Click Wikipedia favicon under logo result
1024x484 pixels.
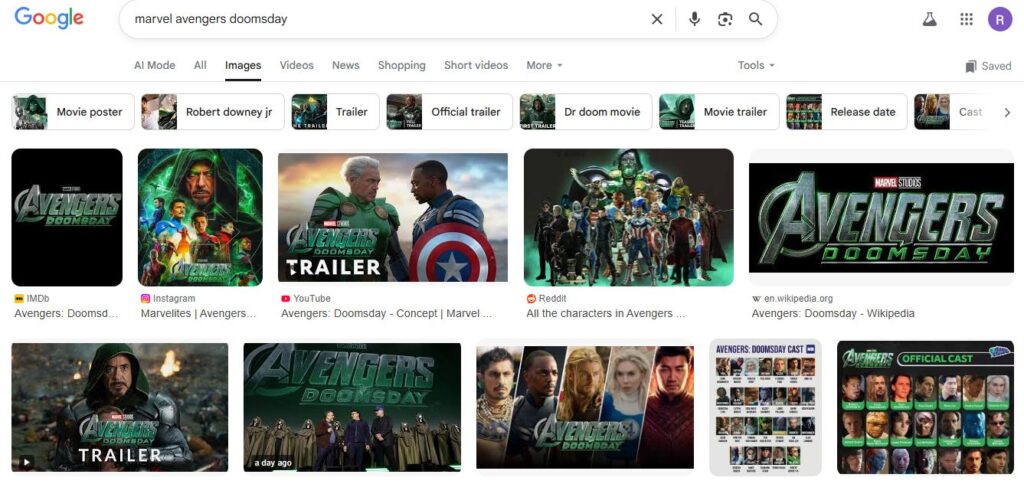pos(756,298)
